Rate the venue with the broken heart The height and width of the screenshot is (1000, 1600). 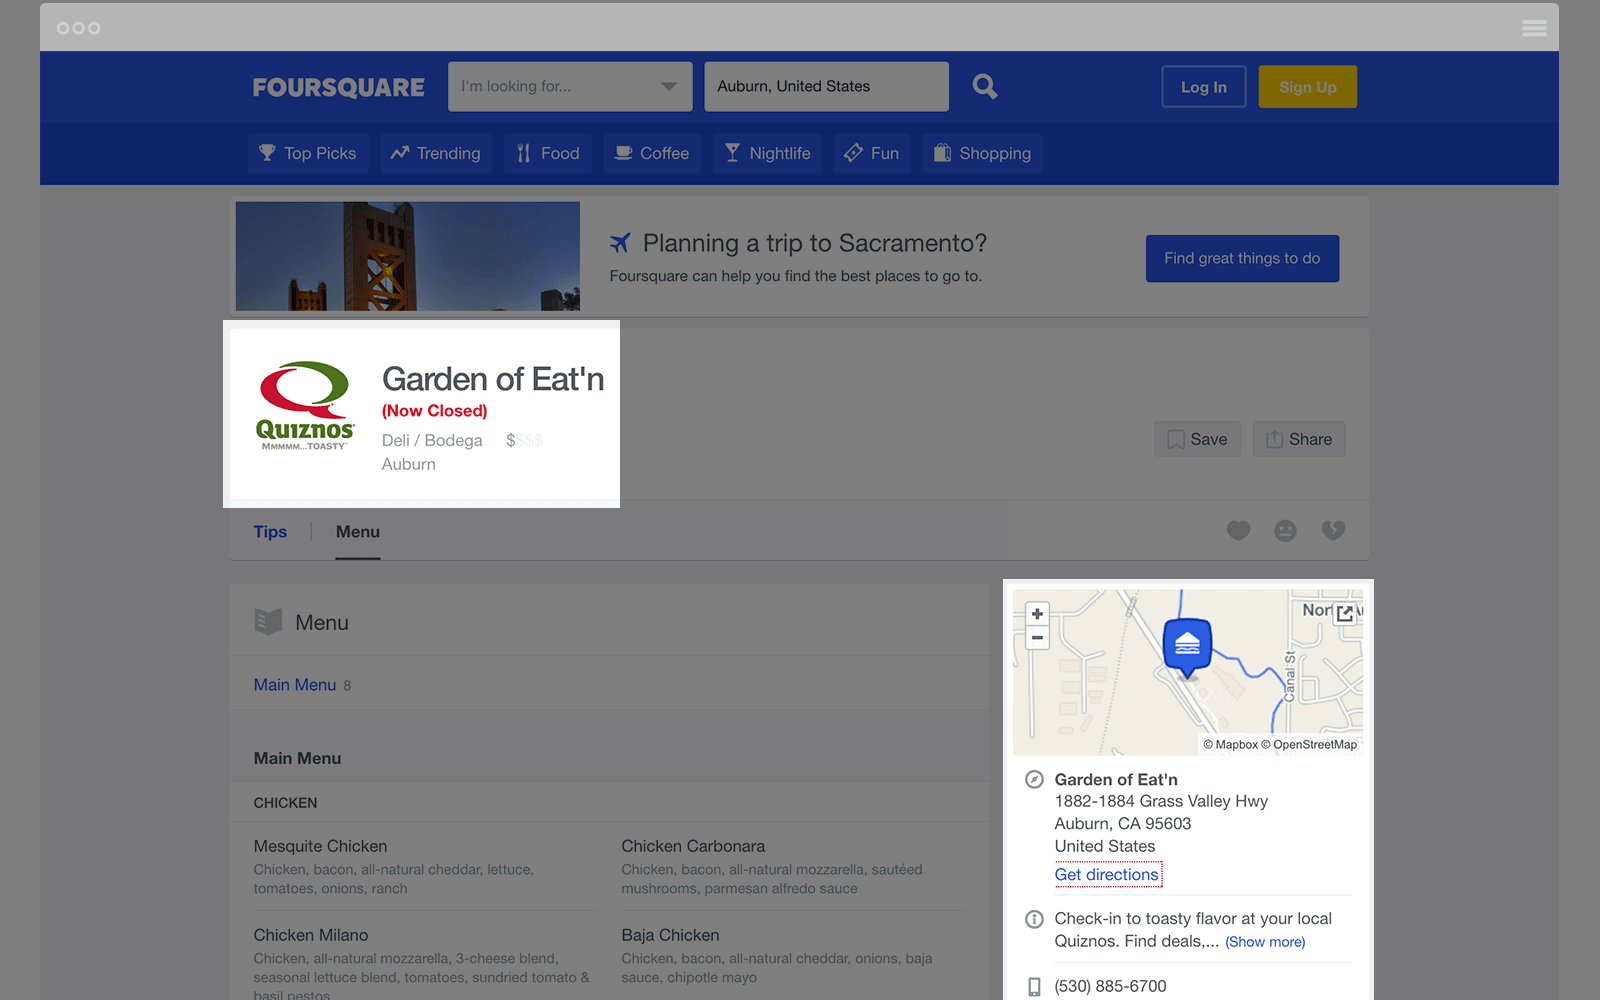tap(1333, 531)
